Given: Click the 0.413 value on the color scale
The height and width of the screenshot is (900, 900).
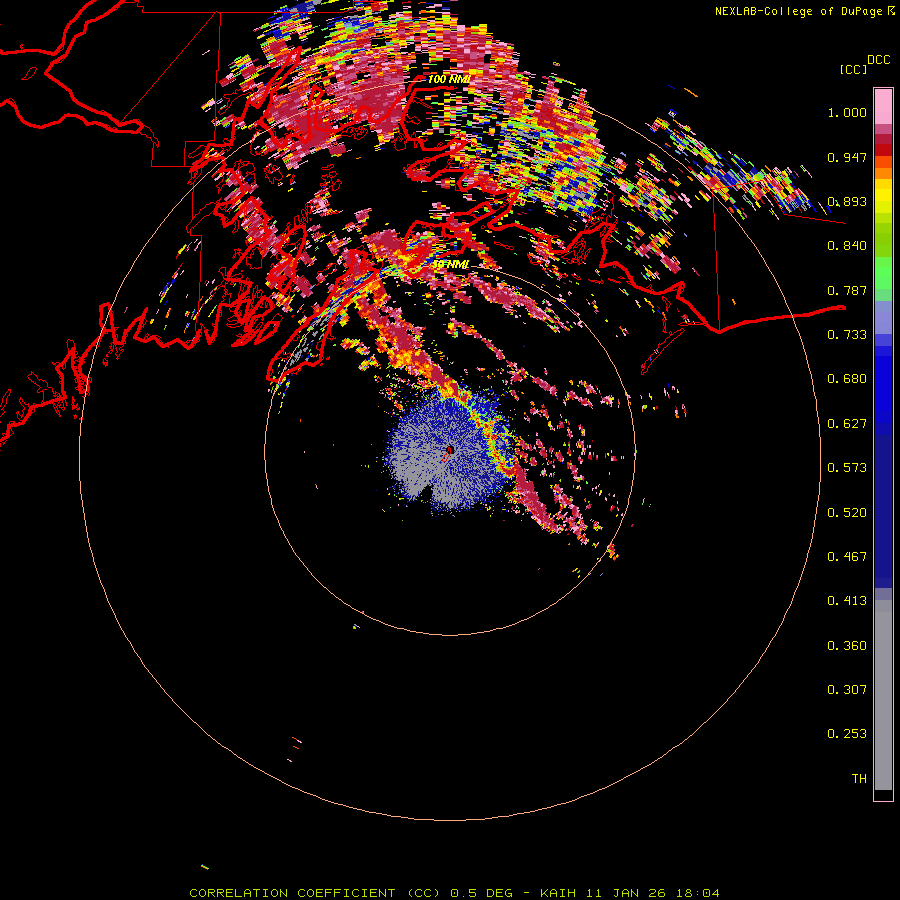Looking at the screenshot, I should tap(847, 601).
